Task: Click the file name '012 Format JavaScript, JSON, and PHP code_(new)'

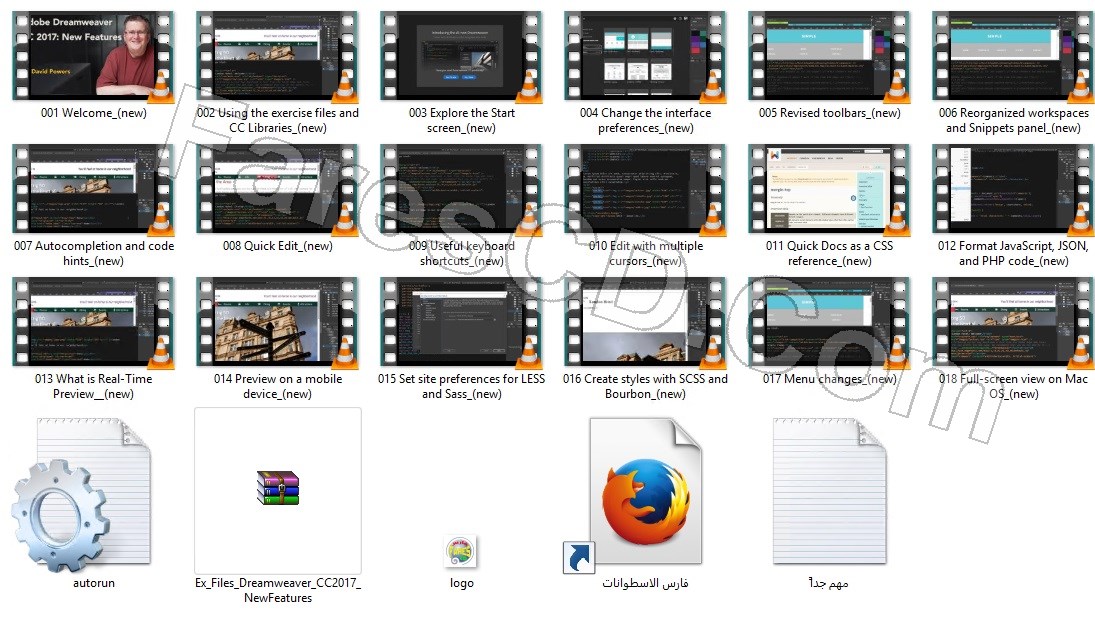Action: (1013, 253)
